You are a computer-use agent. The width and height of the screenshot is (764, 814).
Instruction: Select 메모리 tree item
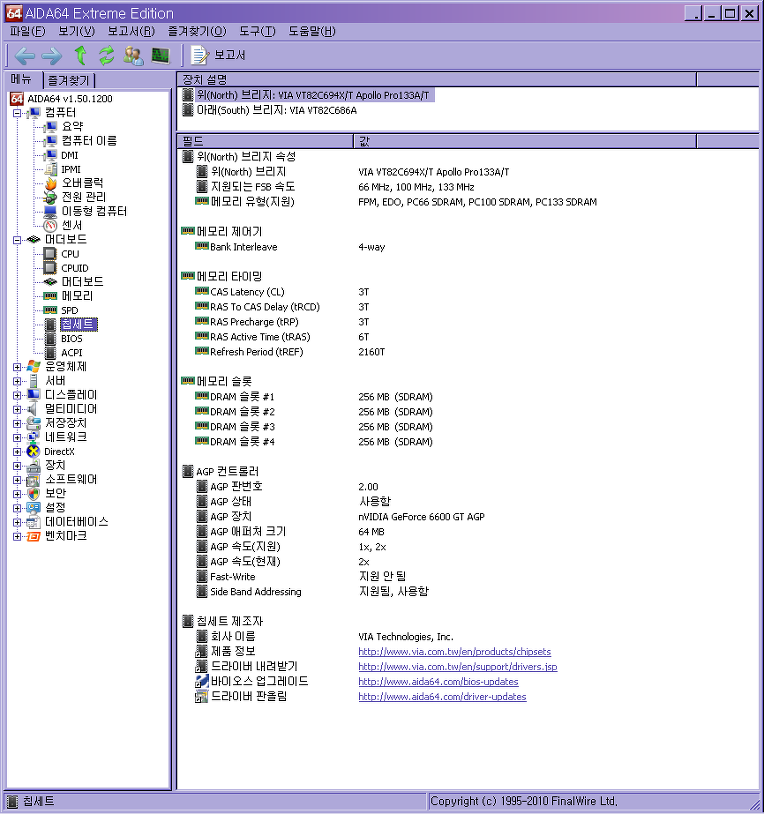click(77, 296)
